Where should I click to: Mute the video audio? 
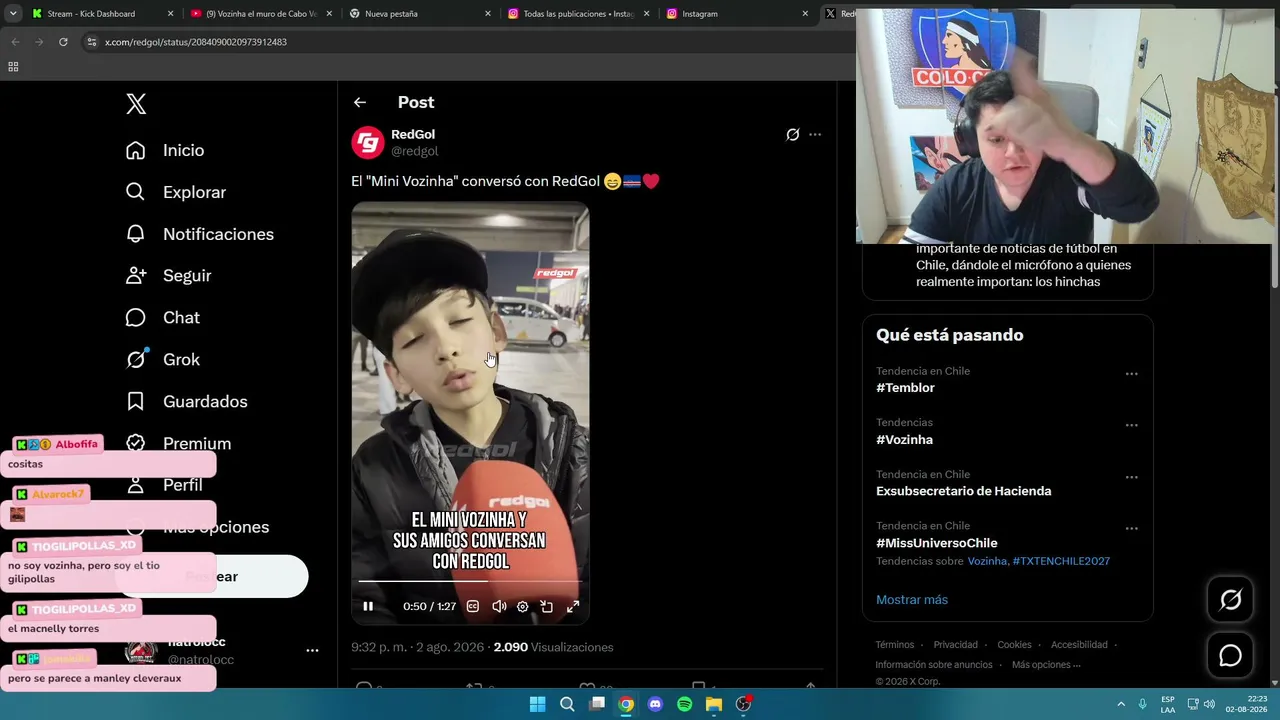tap(499, 607)
